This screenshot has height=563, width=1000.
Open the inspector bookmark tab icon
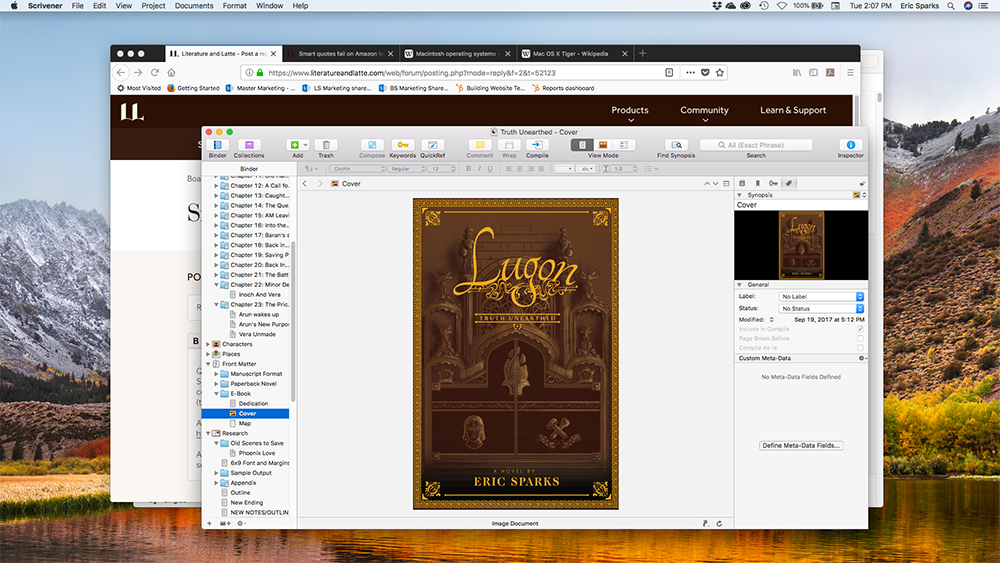(x=758, y=184)
